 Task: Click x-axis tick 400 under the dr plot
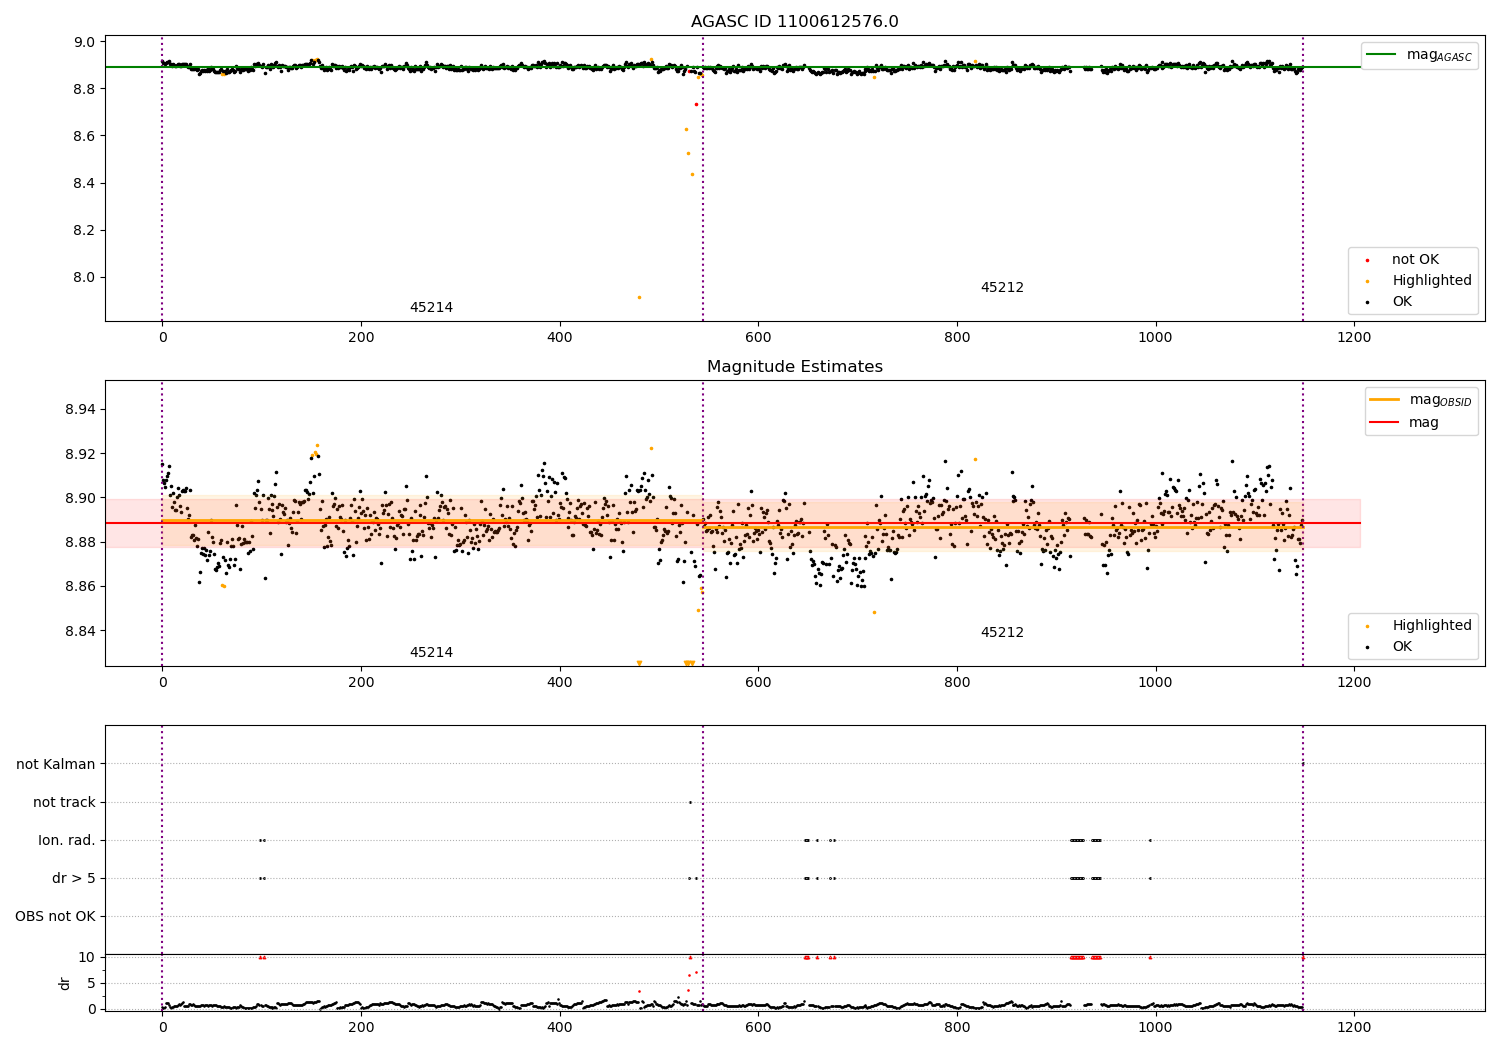pos(559,1027)
